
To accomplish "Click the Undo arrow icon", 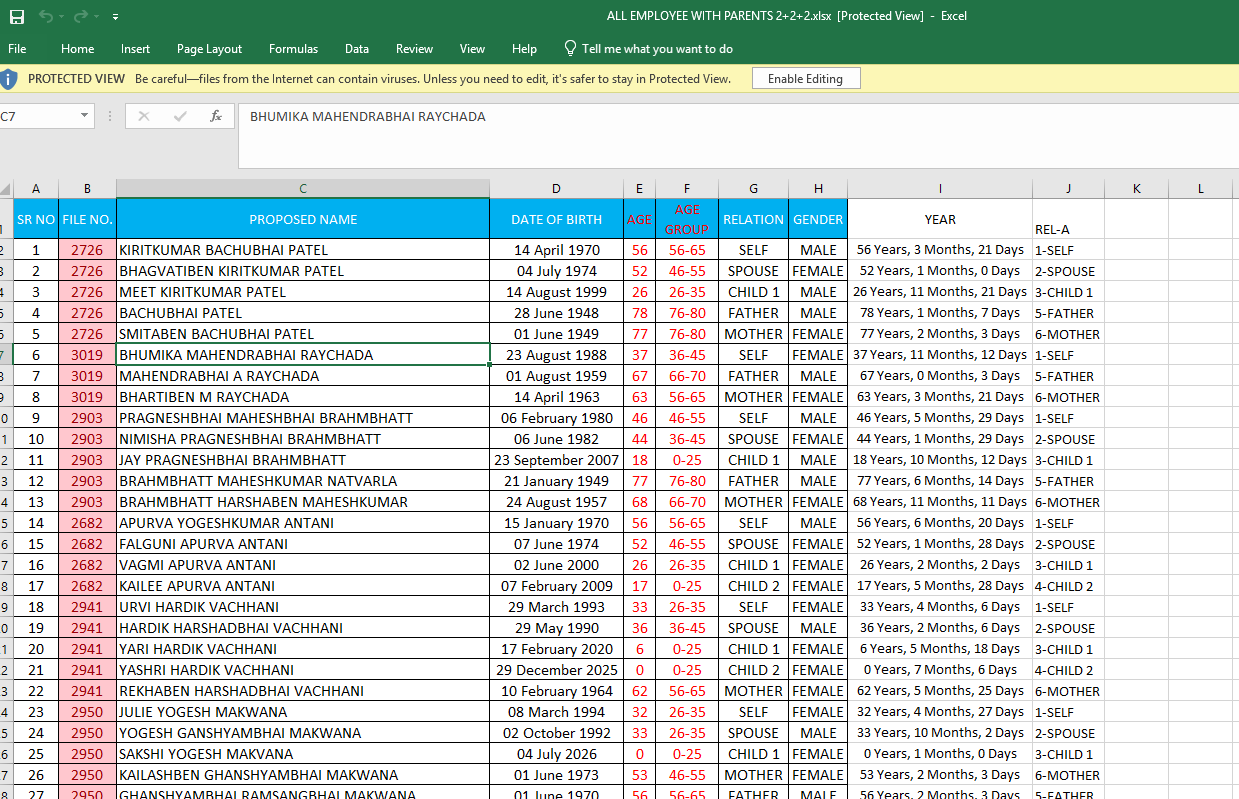I will coord(45,17).
